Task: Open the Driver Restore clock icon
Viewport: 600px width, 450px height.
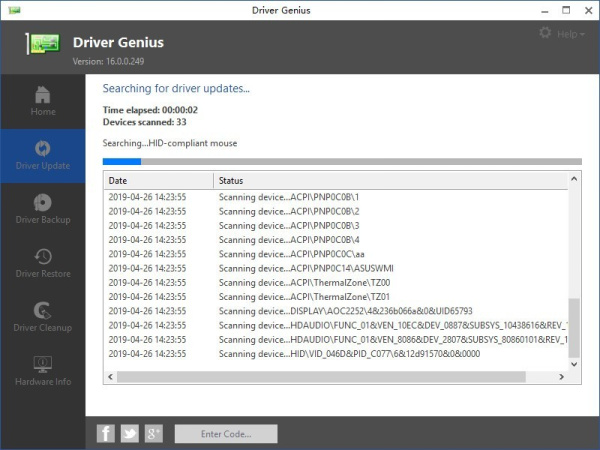Action: [x=42, y=256]
